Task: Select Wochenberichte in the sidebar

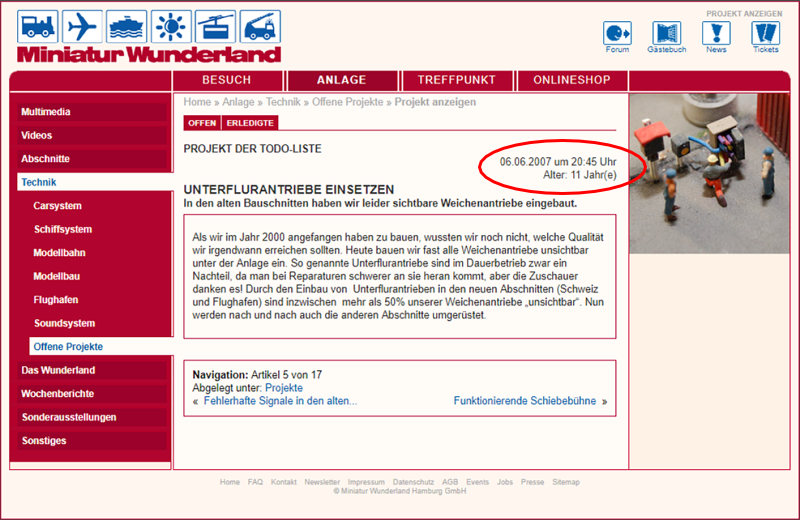Action: point(92,393)
